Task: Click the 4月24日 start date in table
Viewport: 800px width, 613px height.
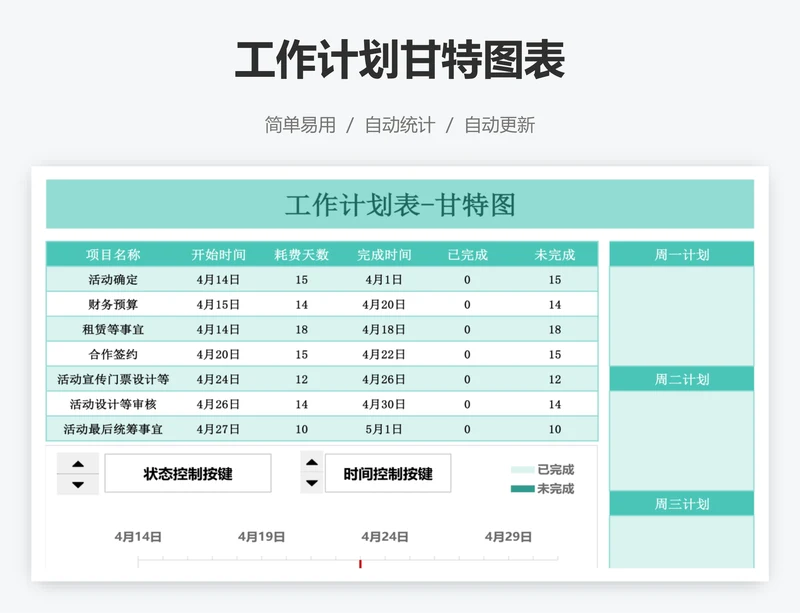Action: 218,379
